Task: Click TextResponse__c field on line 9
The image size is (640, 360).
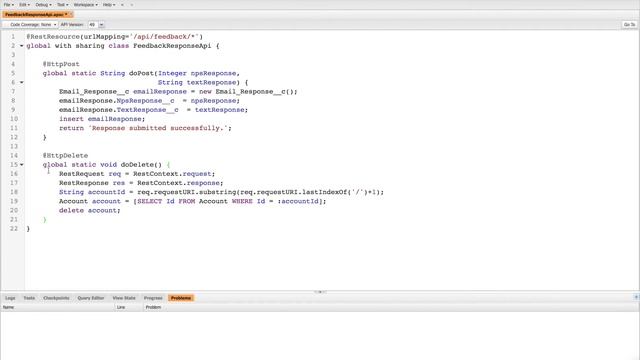Action: [x=147, y=110]
